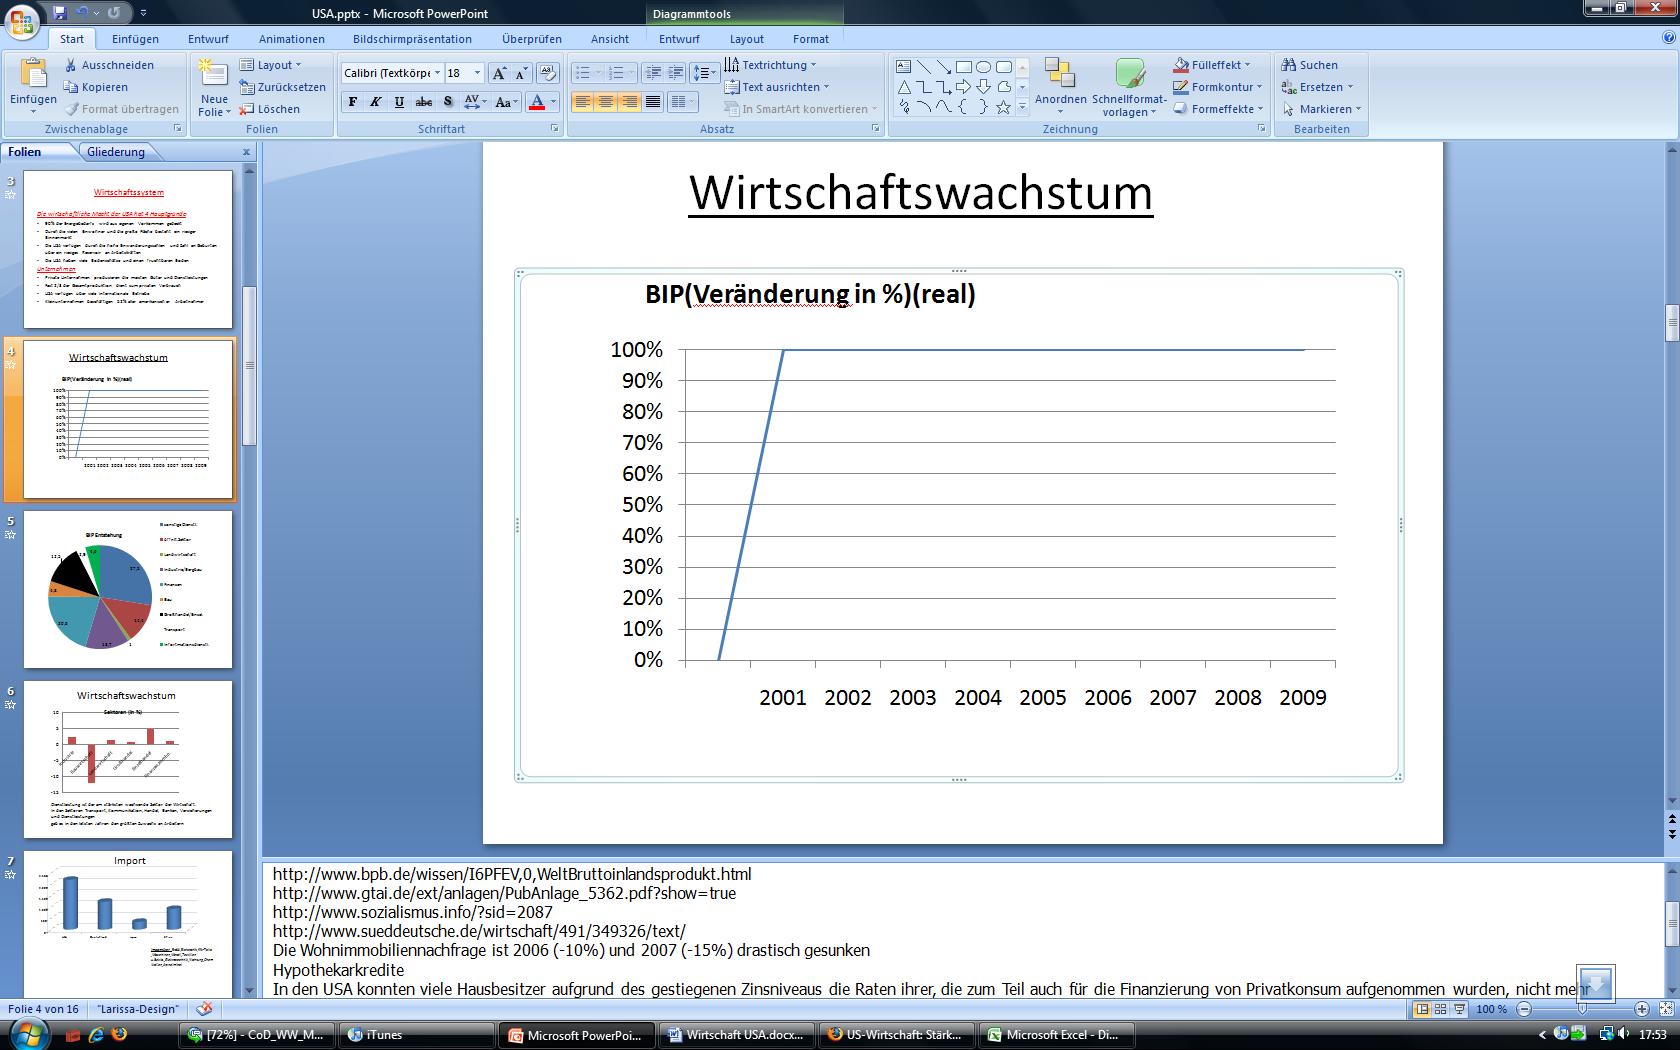Screen dimensions: 1680x1050
Task: Undo the last action
Action: point(82,13)
